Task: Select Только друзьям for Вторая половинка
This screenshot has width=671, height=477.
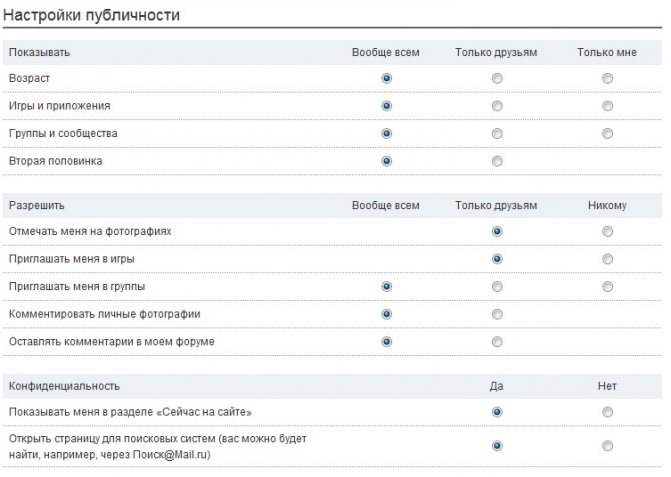Action: tap(497, 161)
